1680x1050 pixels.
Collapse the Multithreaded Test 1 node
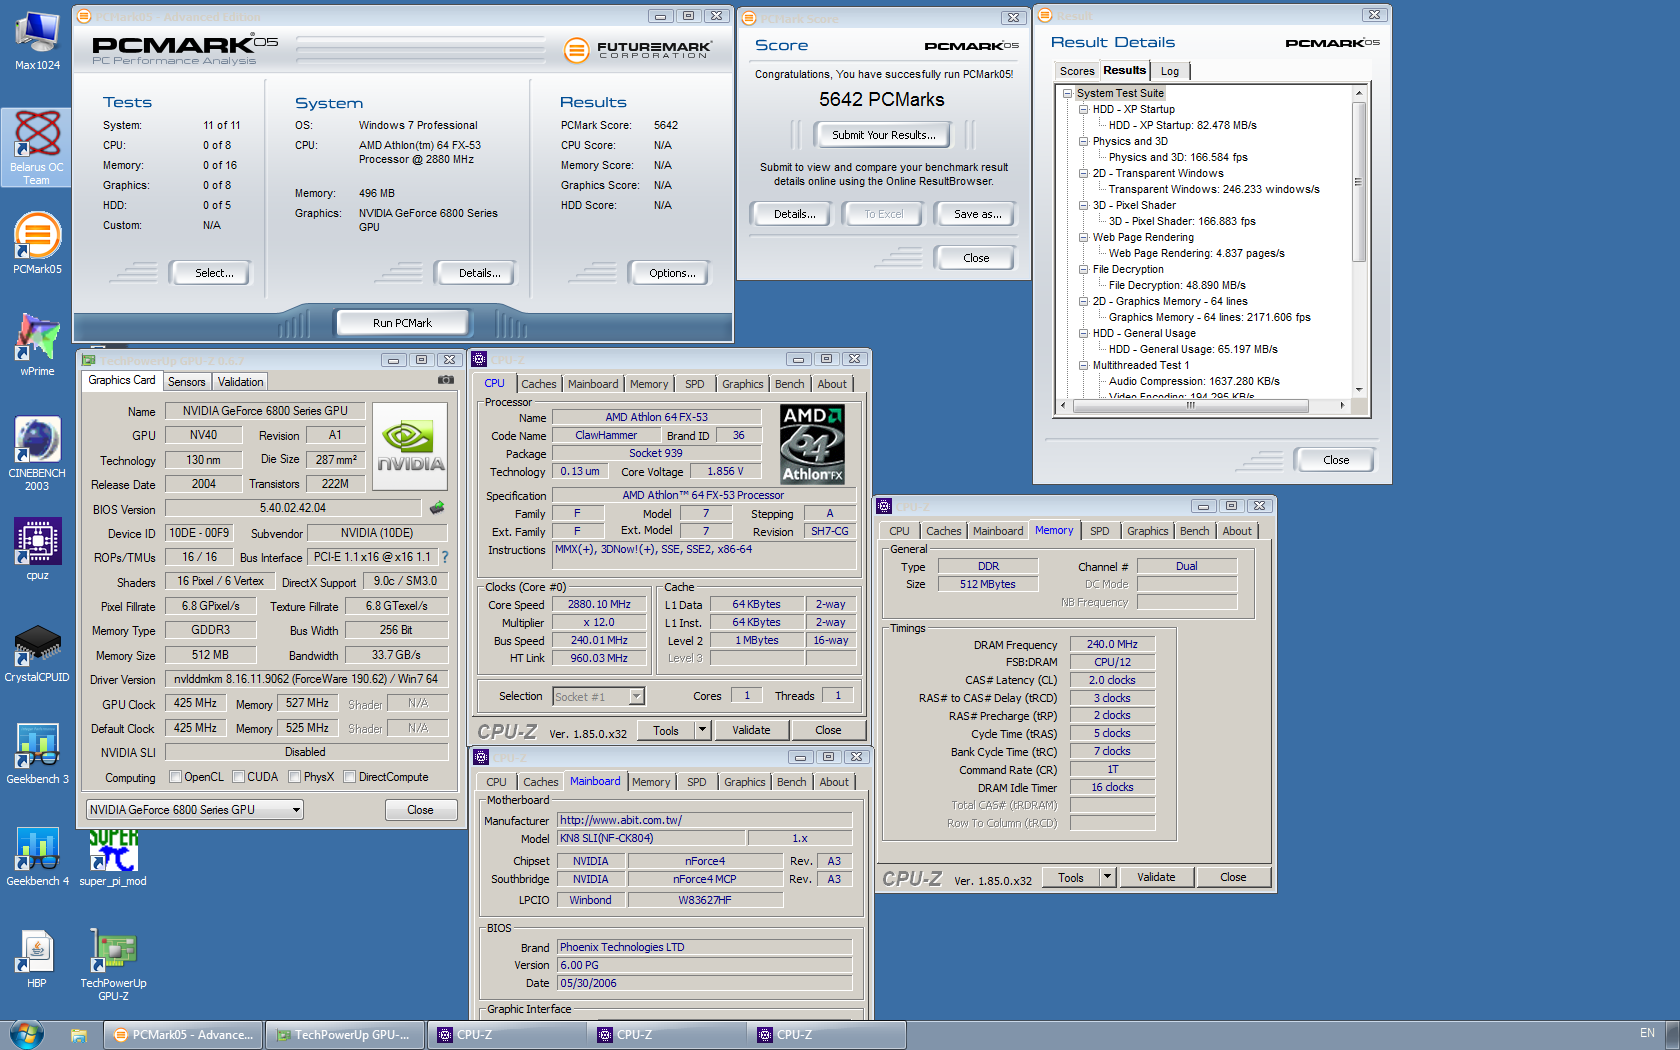1083,366
